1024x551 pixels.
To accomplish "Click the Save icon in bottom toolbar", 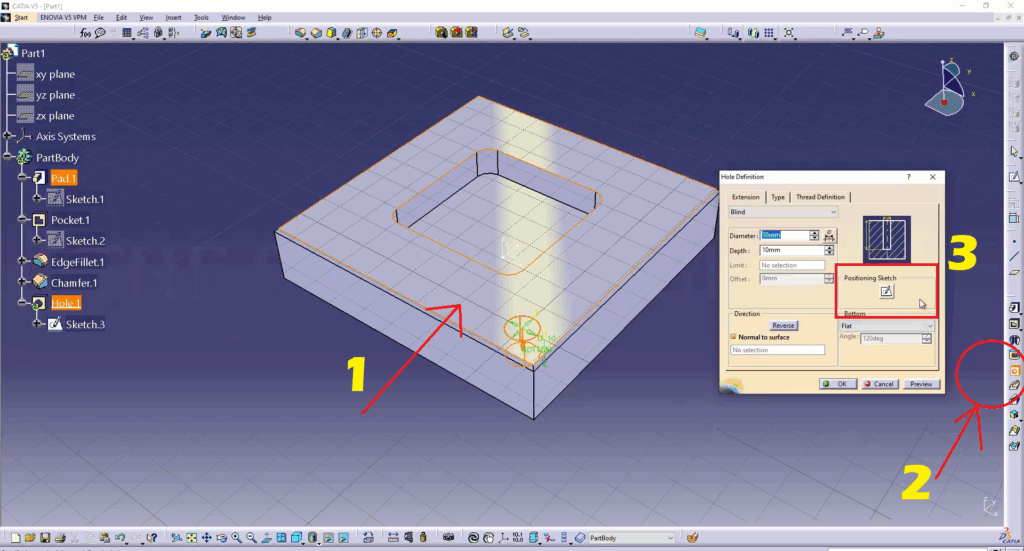I will (46, 538).
